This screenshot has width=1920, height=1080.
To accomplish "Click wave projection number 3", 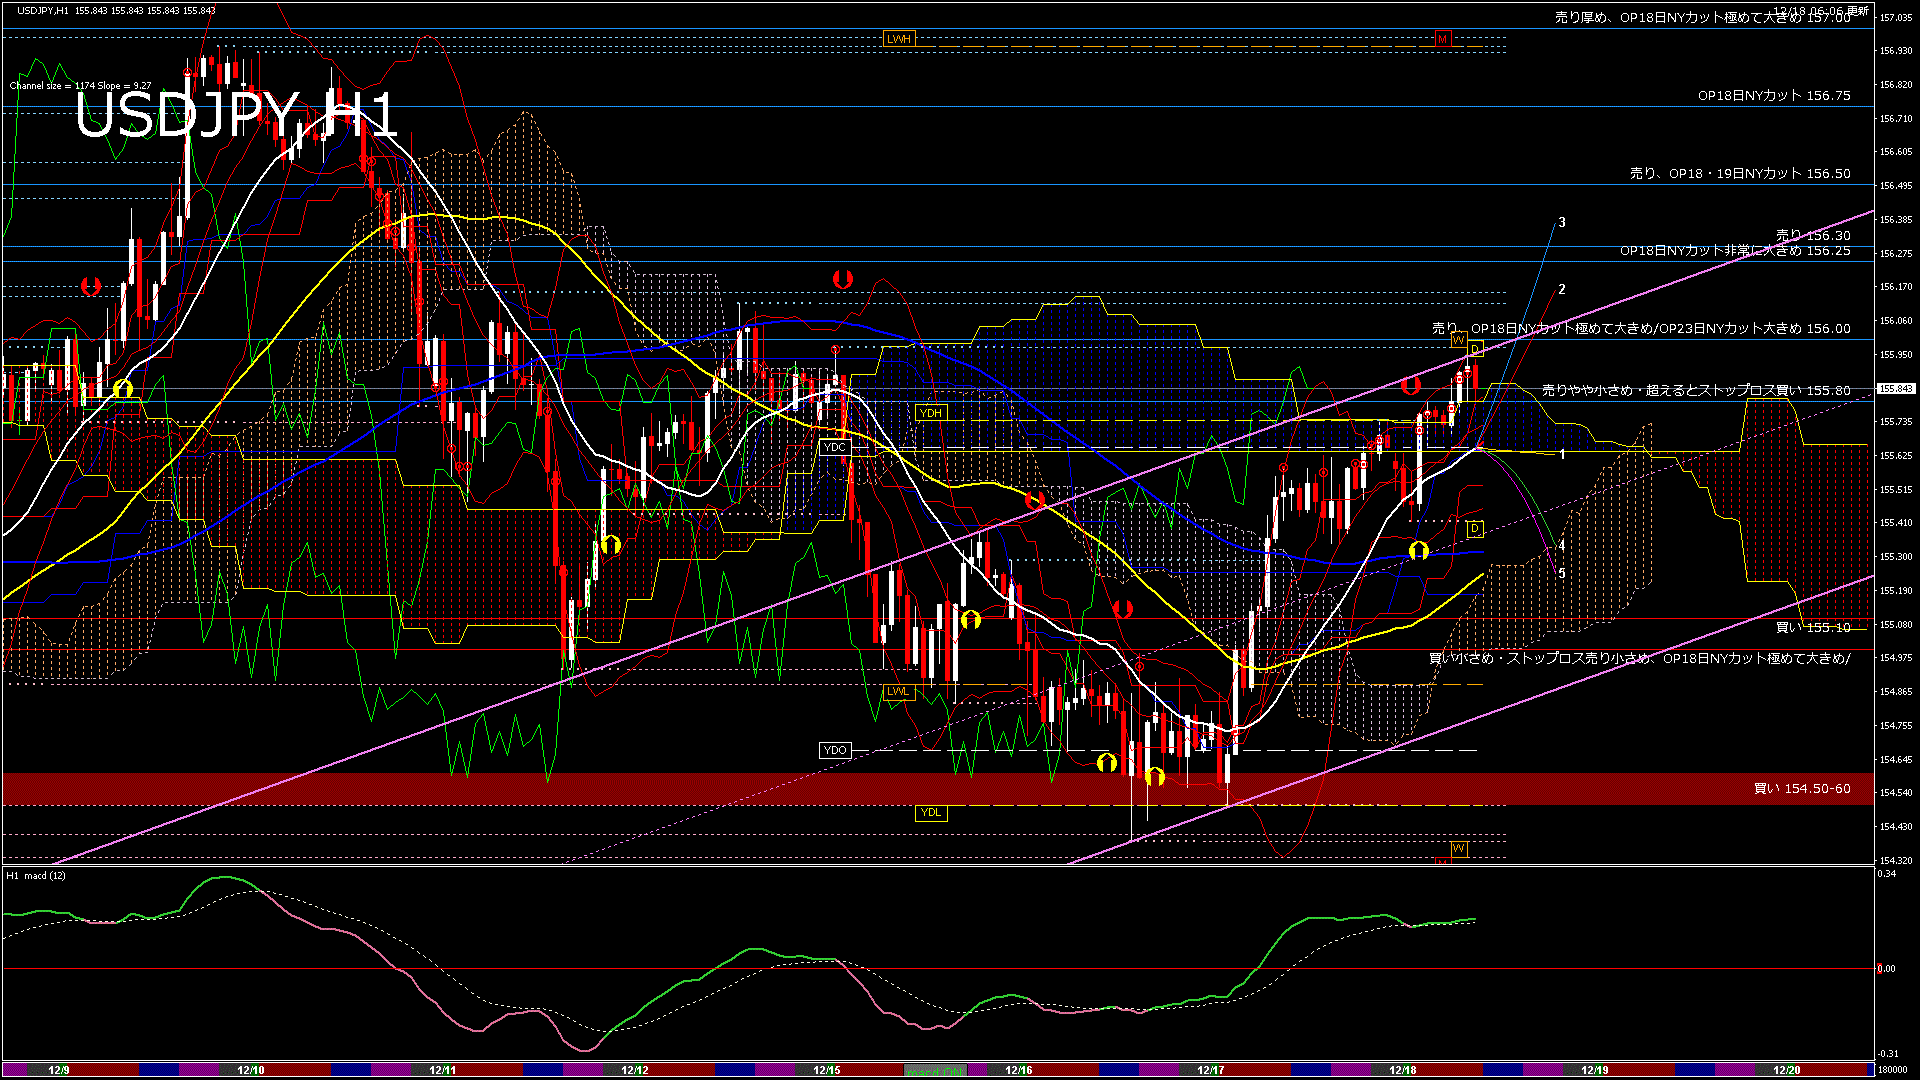I will tap(1562, 222).
